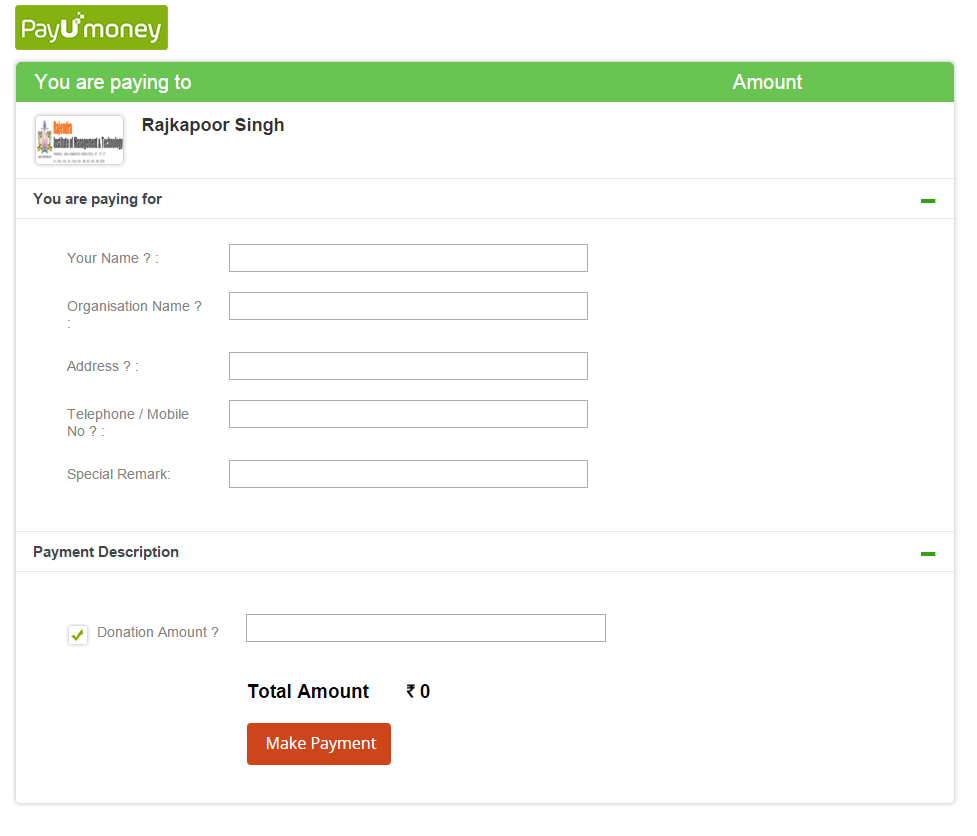Click the Donation Amount entry box
This screenshot has width=977, height=836.
[x=425, y=627]
